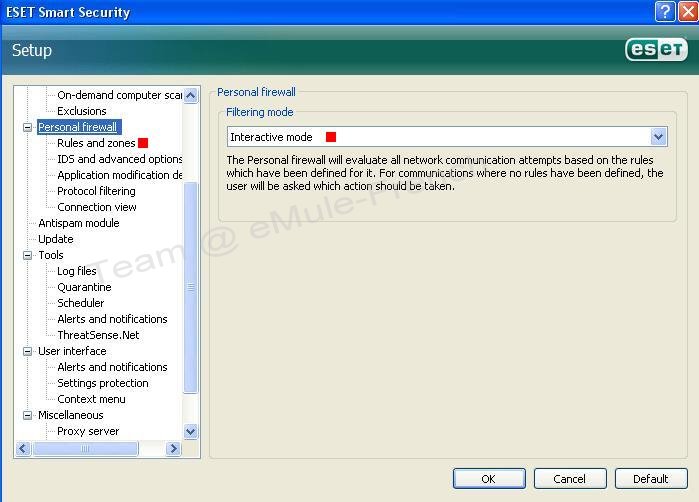This screenshot has width=699, height=502.
Task: Select Miscellaneous tree item
Action: point(71,415)
